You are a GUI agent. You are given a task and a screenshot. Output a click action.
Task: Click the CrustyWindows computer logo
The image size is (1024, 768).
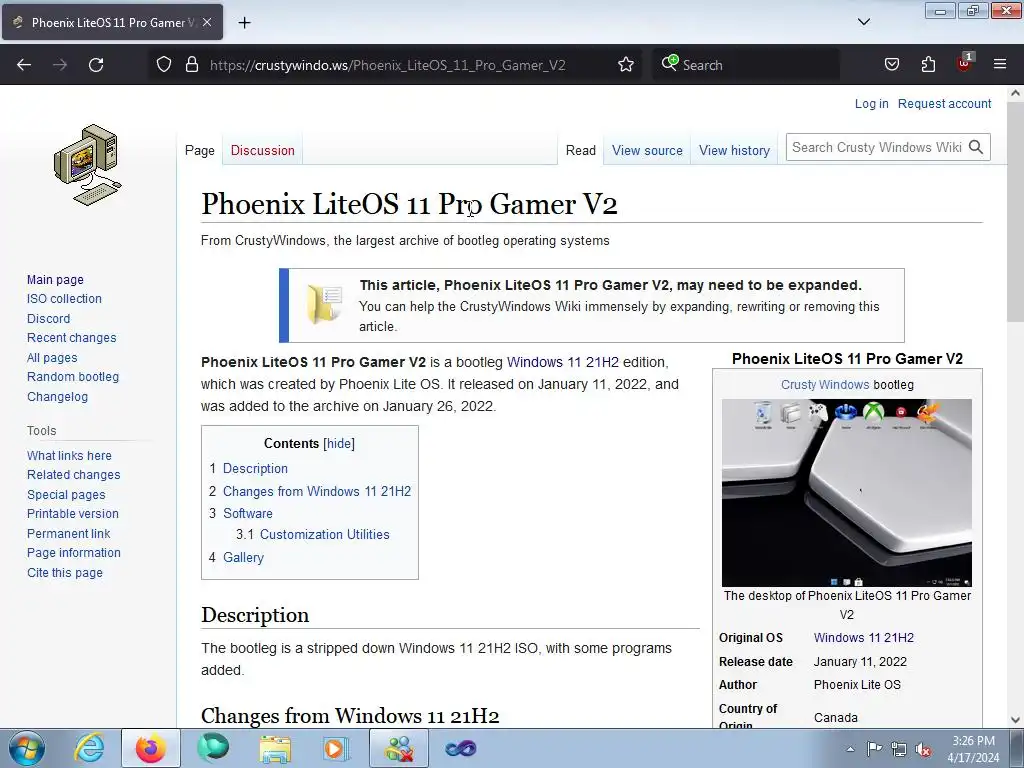(x=88, y=165)
